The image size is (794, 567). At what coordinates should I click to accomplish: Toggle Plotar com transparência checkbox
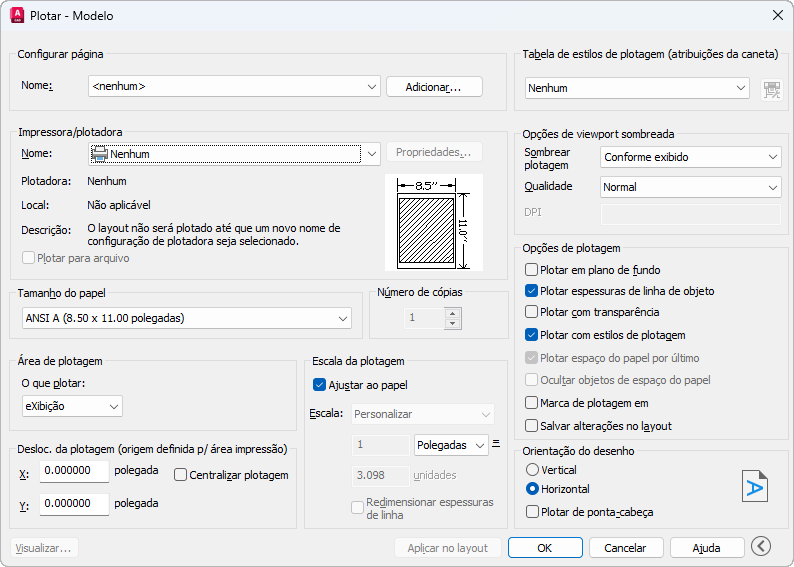531,313
